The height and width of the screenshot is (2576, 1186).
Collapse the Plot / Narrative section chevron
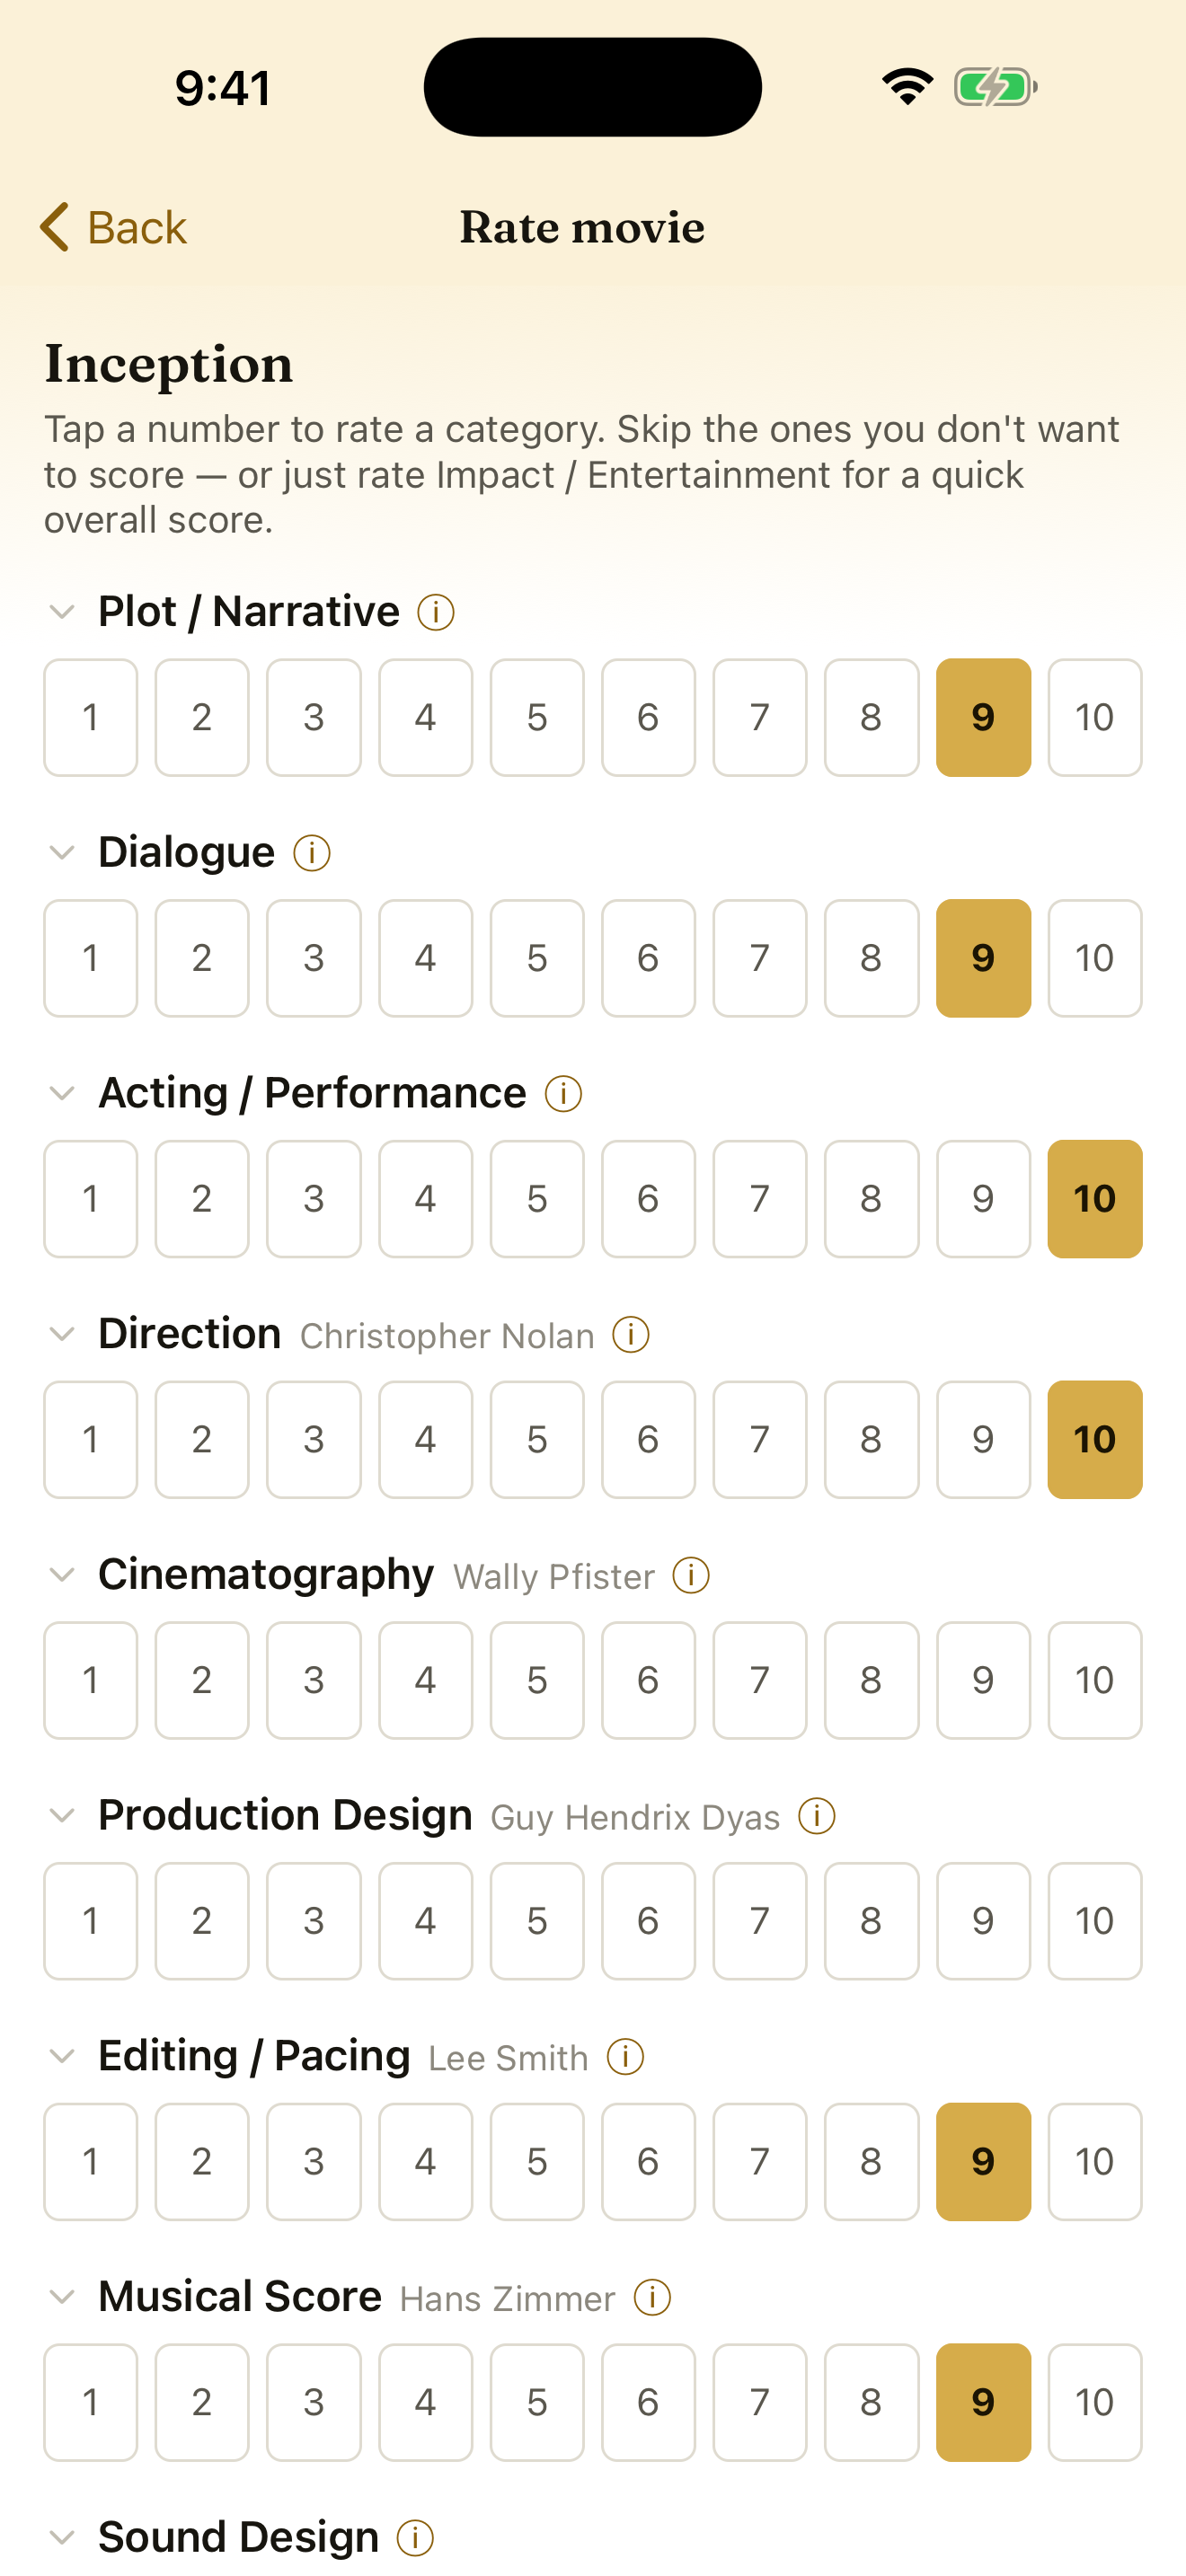tap(62, 612)
